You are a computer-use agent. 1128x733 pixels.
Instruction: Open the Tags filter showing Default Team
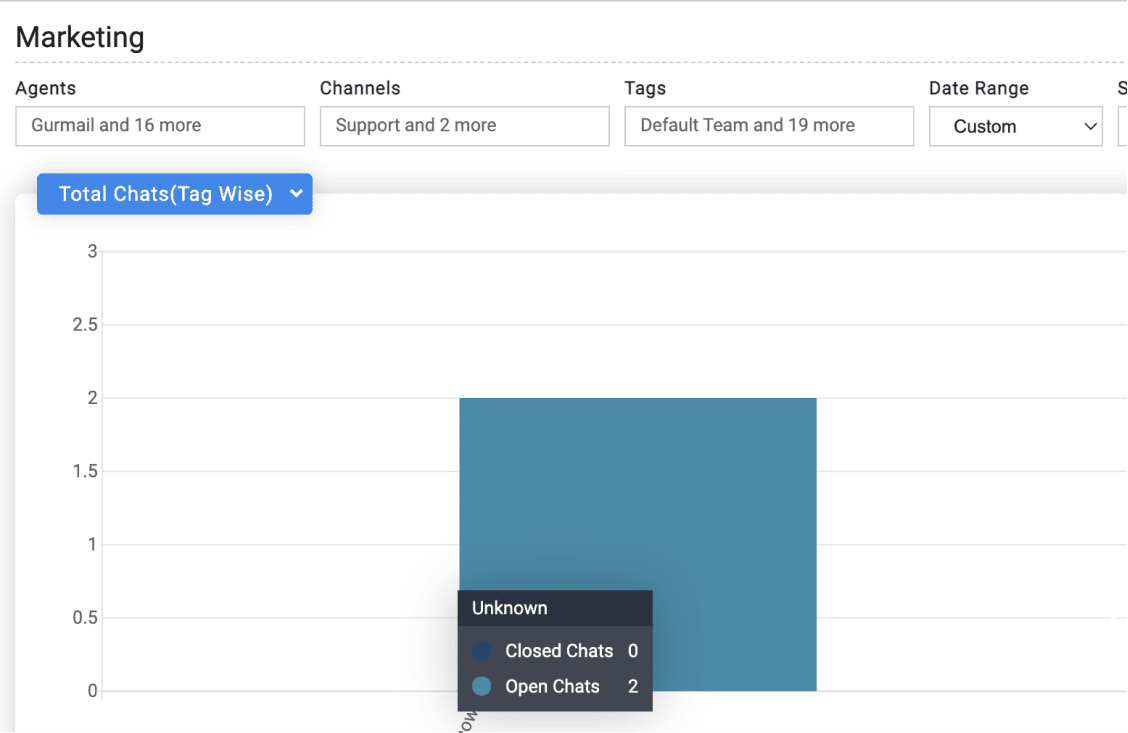coord(768,126)
